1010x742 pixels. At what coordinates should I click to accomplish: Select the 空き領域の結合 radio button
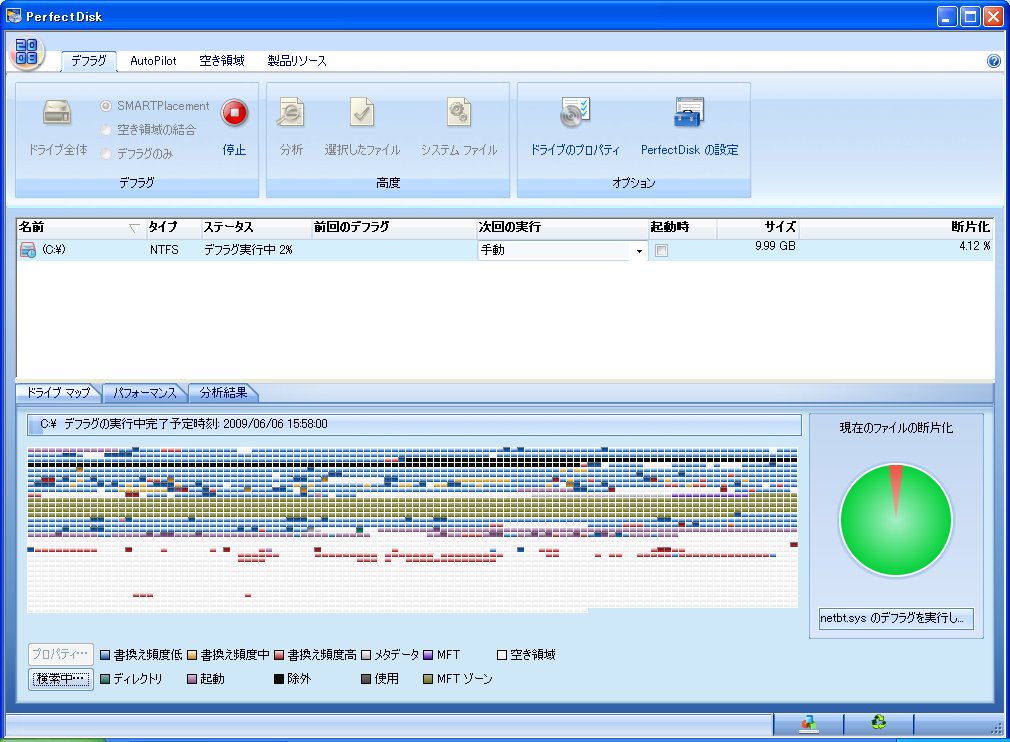tap(106, 130)
